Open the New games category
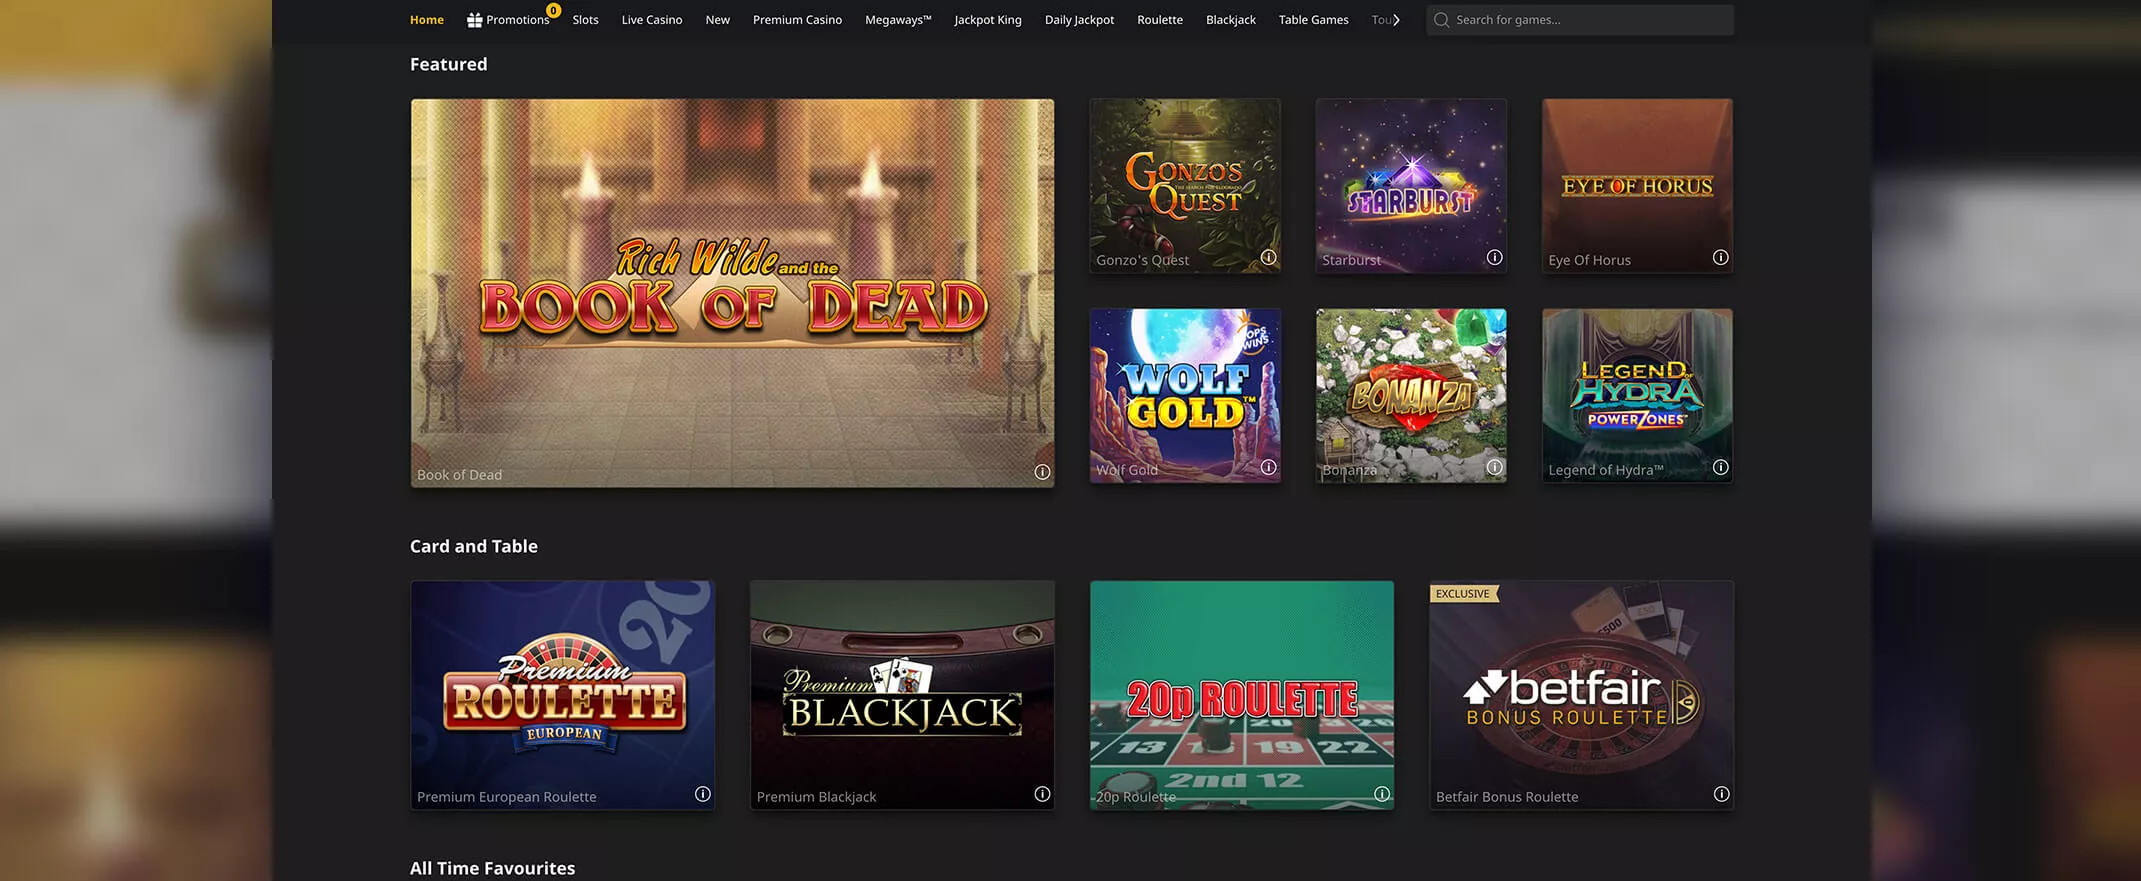Screen dimensions: 2141x881 click(717, 20)
